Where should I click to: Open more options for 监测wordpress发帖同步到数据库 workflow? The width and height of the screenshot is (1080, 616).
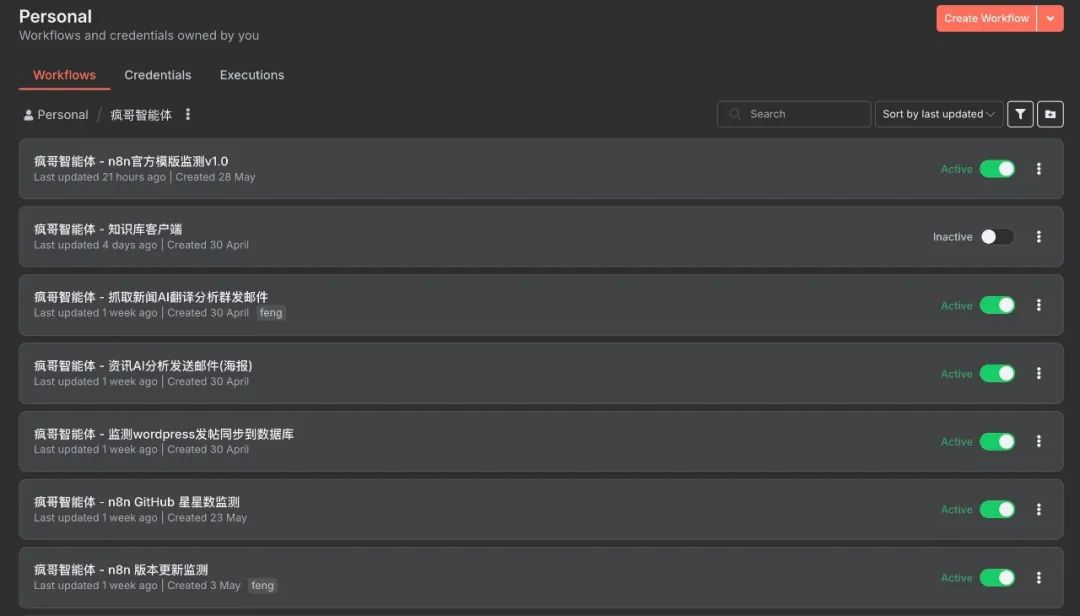[x=1039, y=442]
